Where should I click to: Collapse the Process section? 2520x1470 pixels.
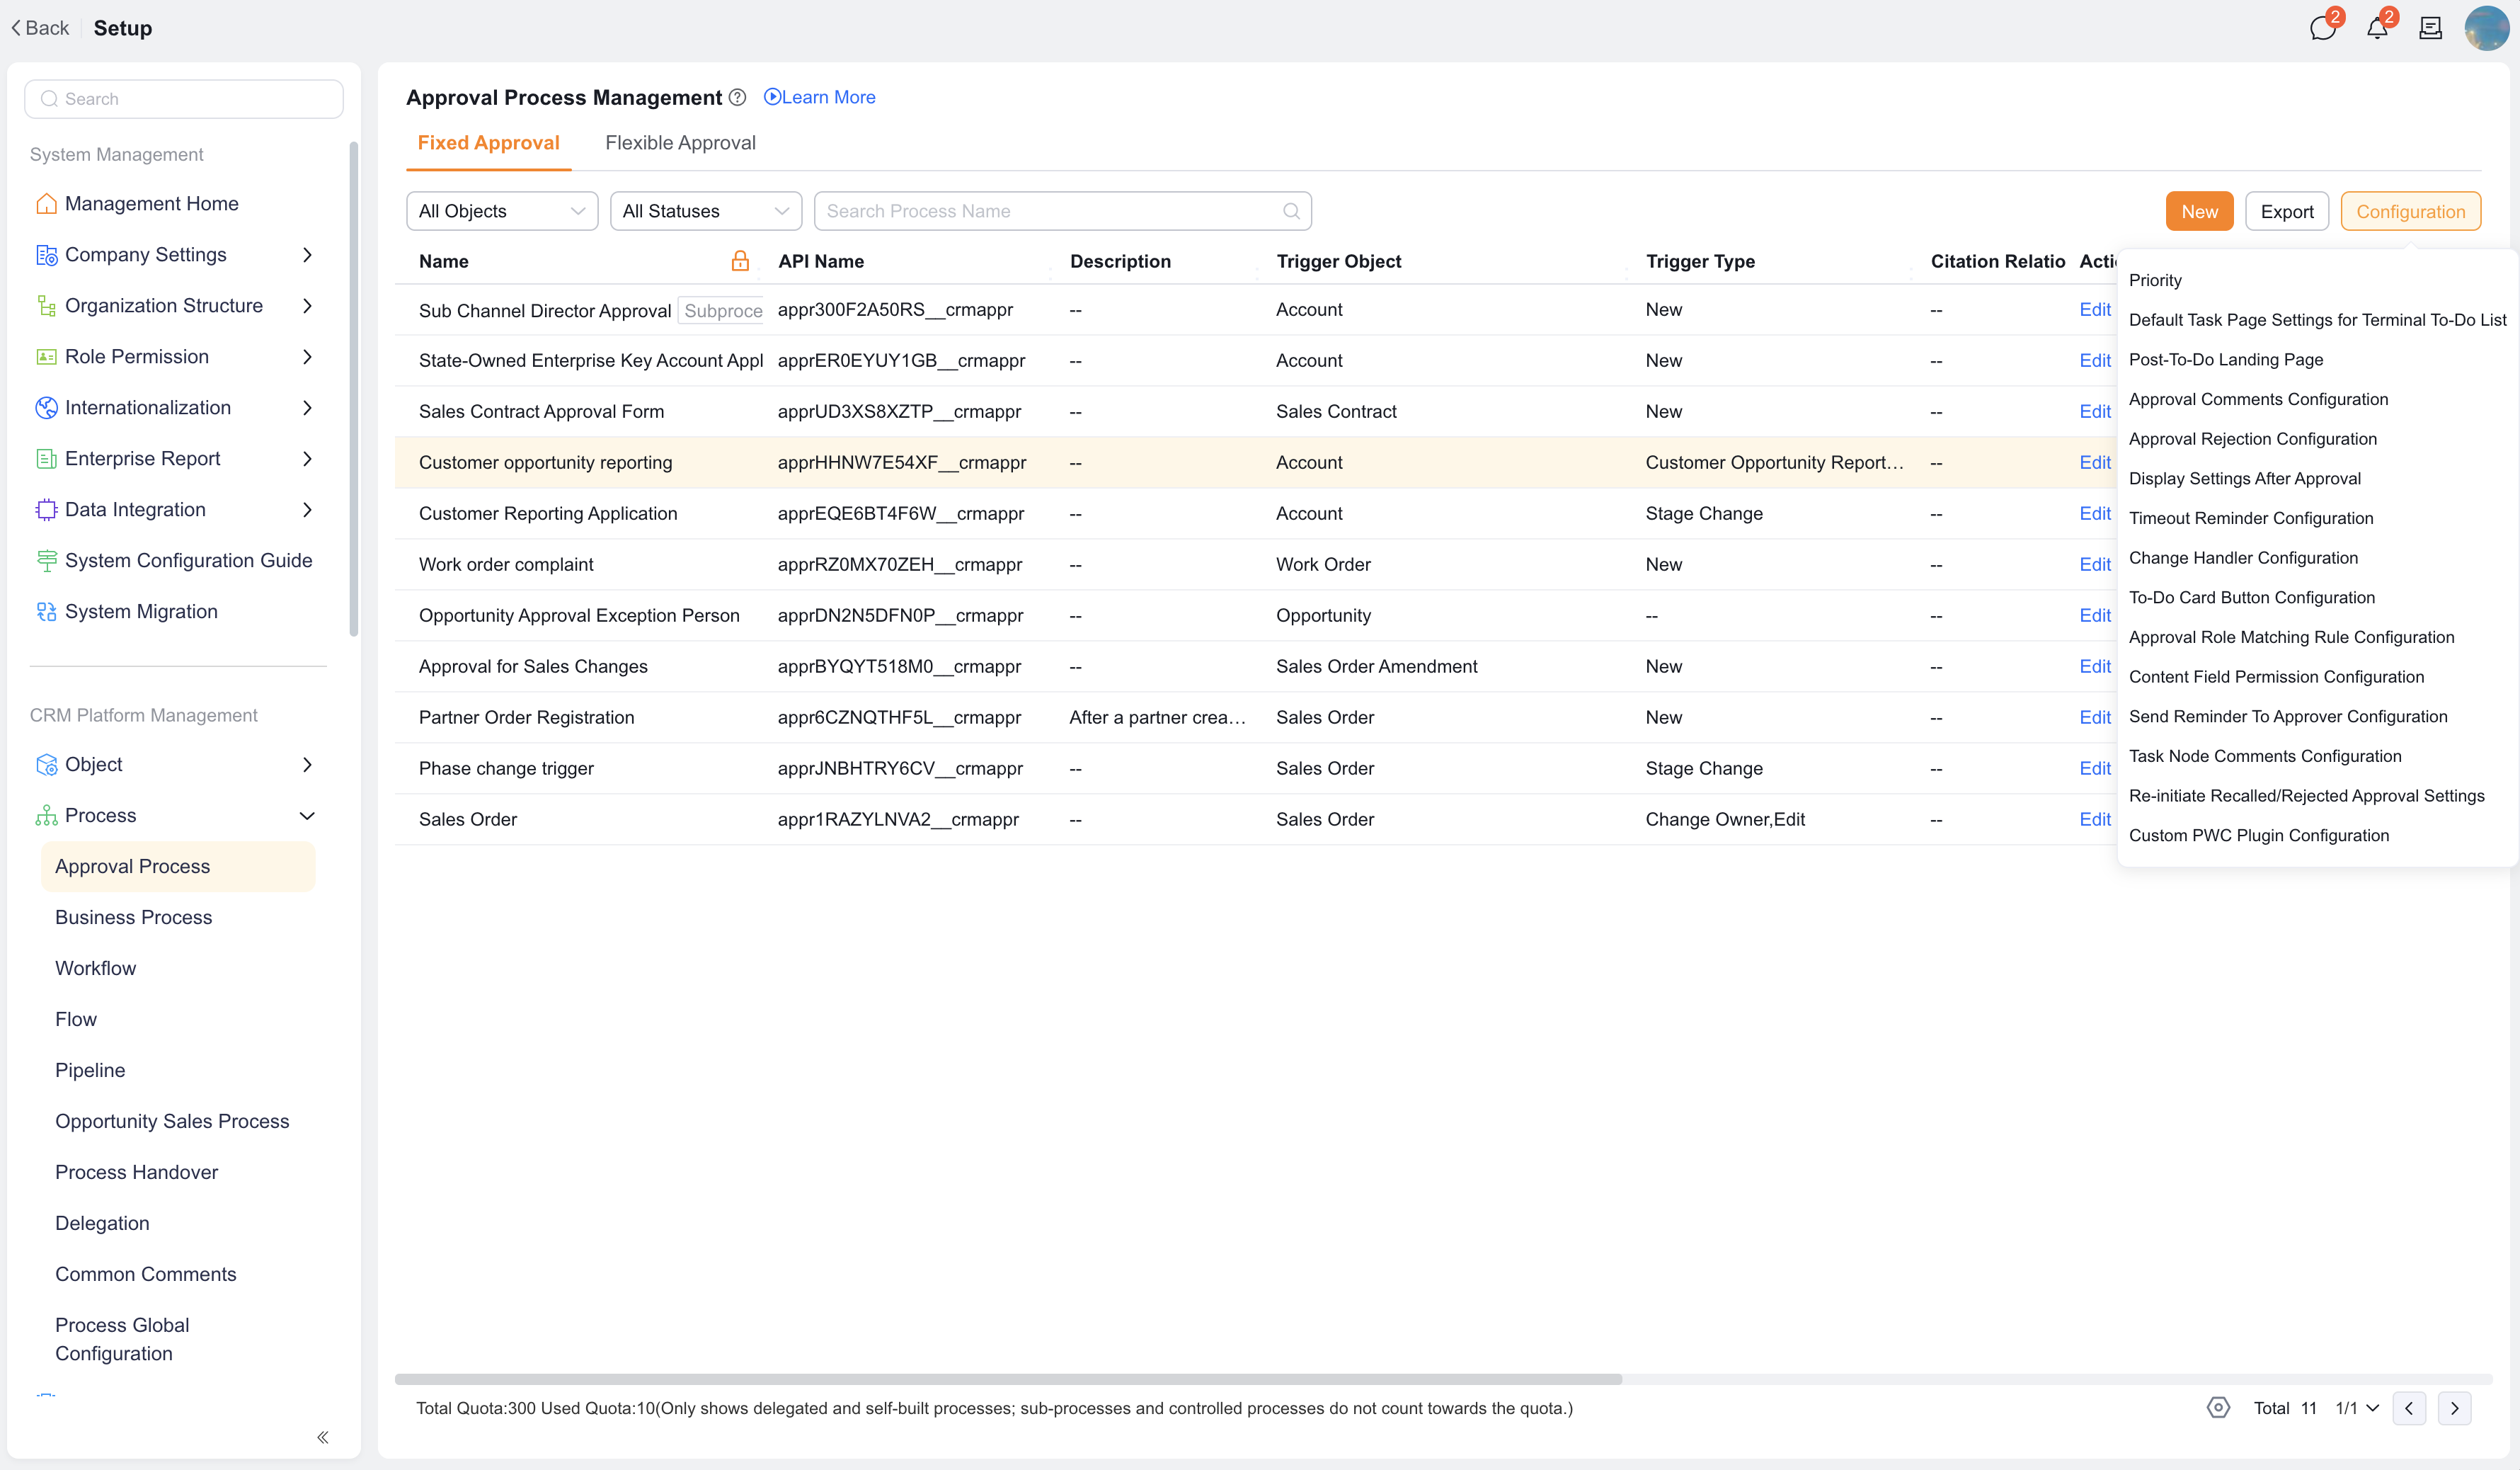(x=307, y=816)
